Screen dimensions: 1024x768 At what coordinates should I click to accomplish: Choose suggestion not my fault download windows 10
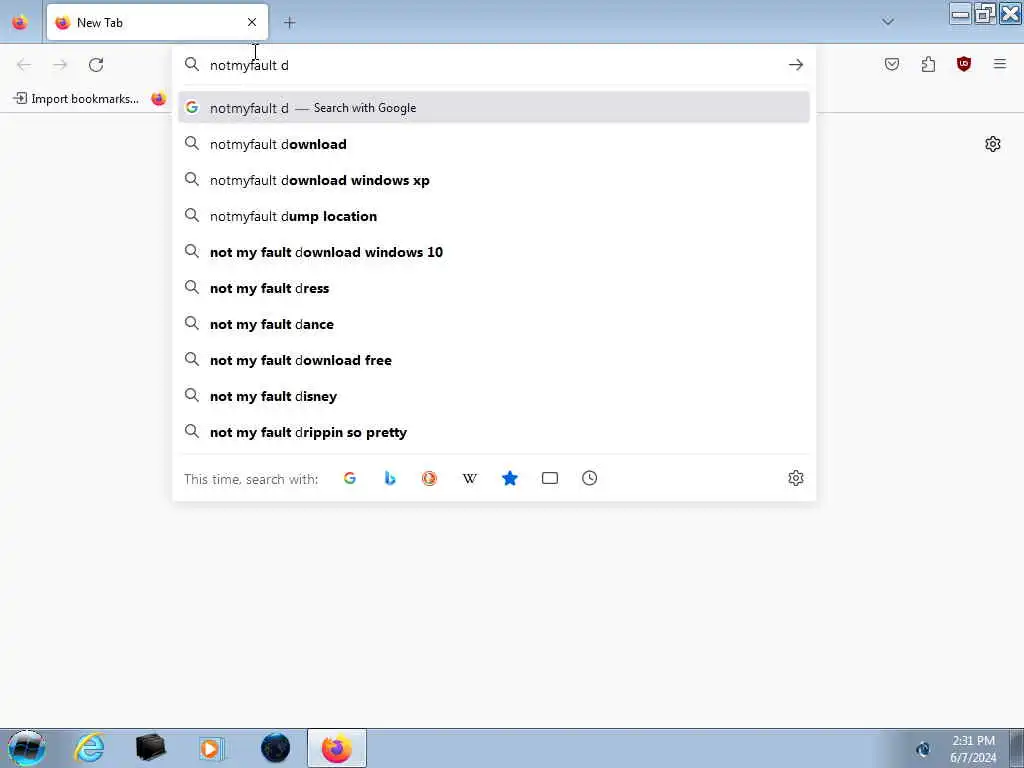coord(494,252)
